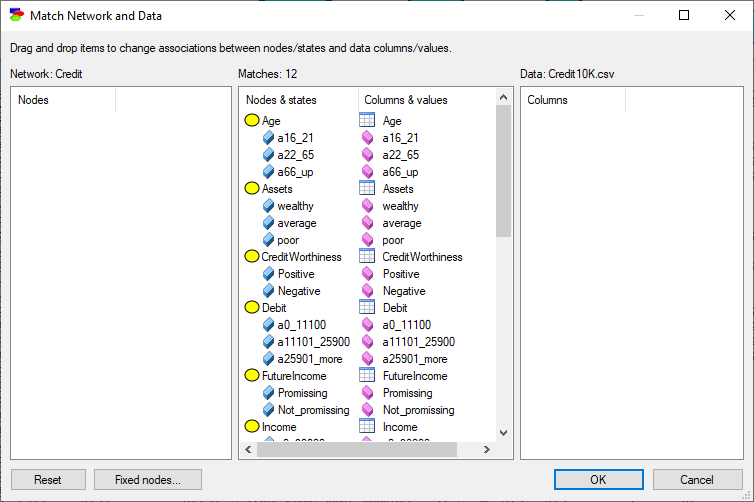Select the Promissing value in data columns
This screenshot has width=754, height=502.
point(408,393)
